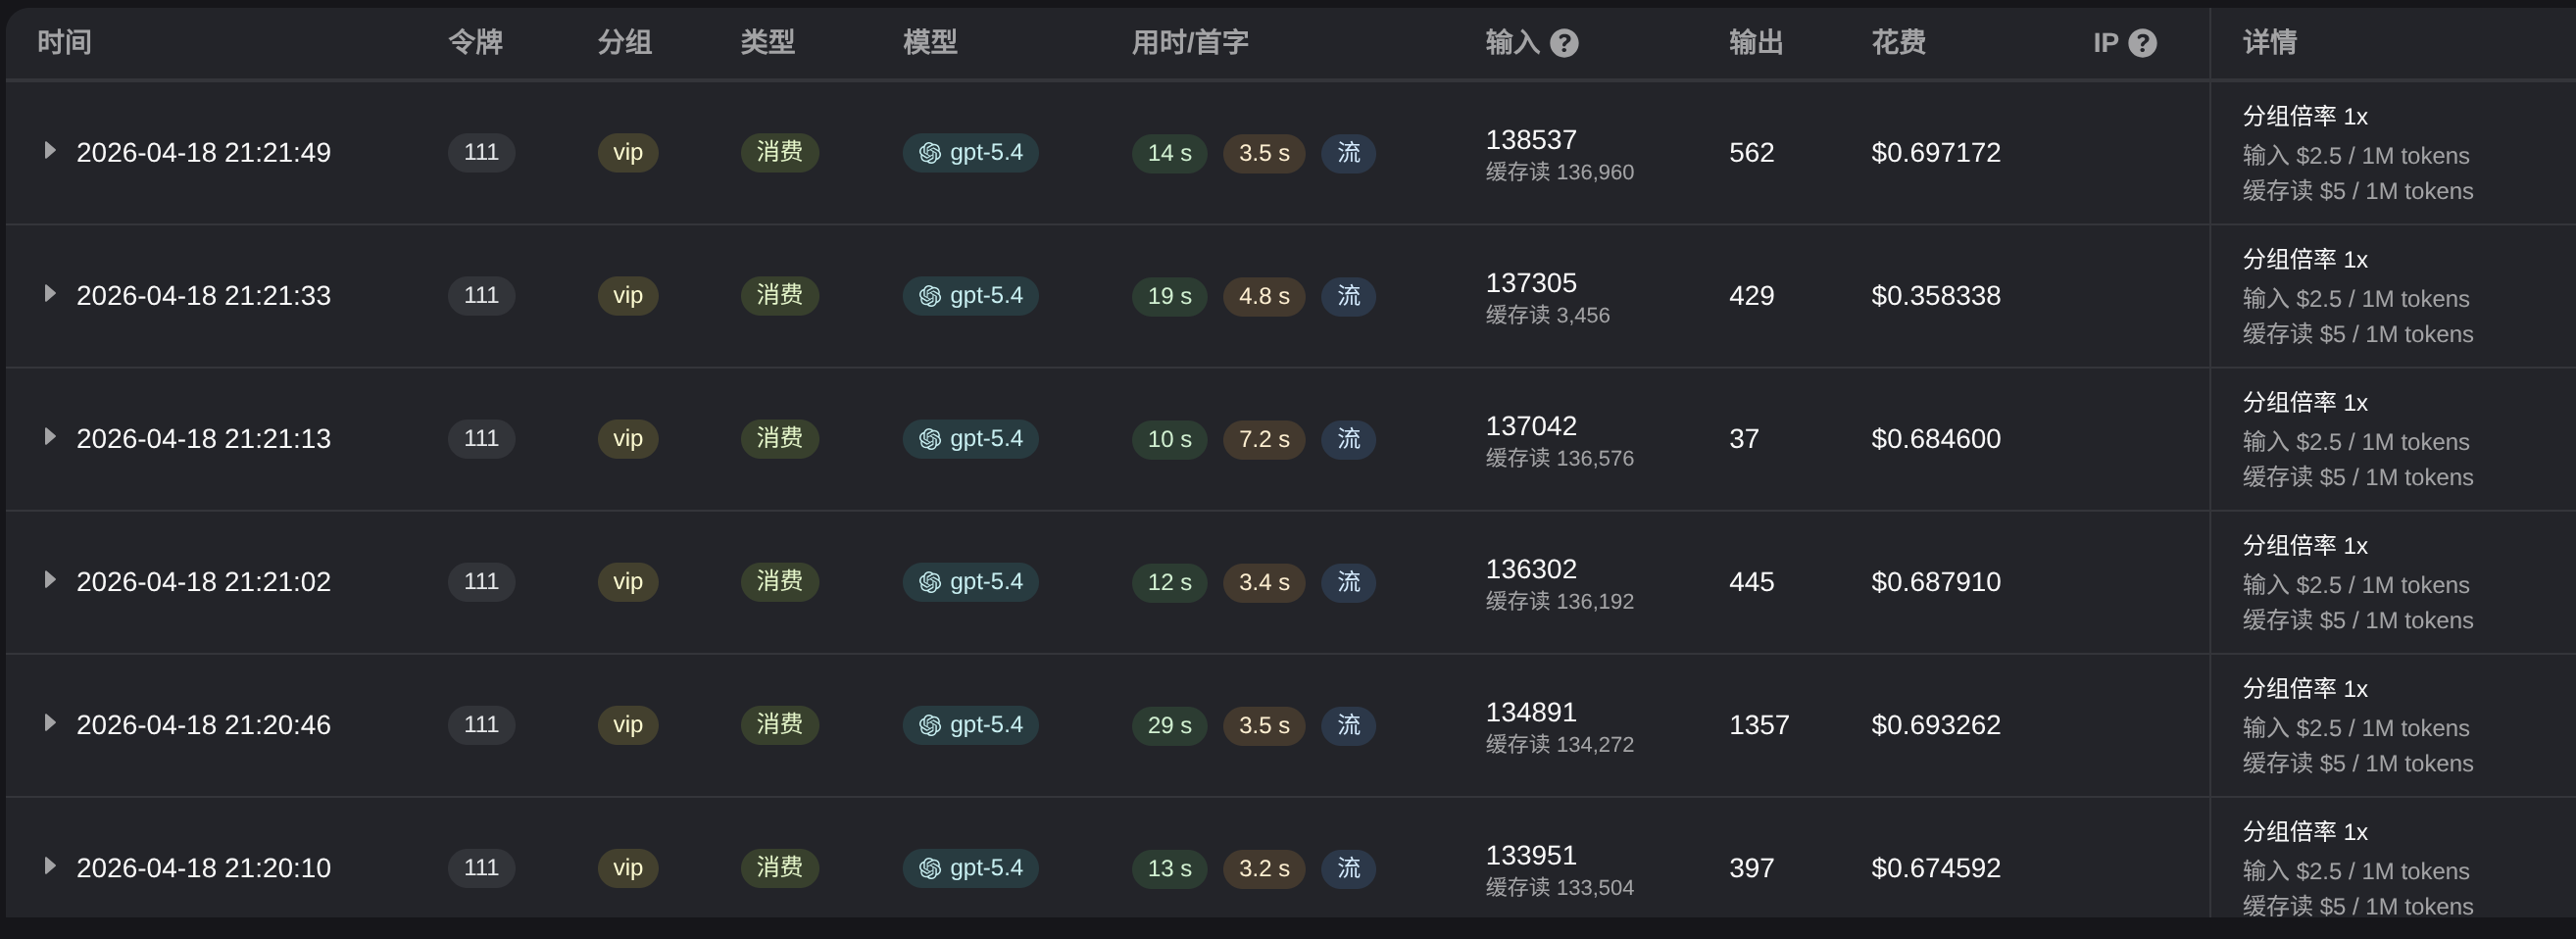The height and width of the screenshot is (939, 2576).
Task: Click the help icon beside IP header
Action: (2142, 43)
